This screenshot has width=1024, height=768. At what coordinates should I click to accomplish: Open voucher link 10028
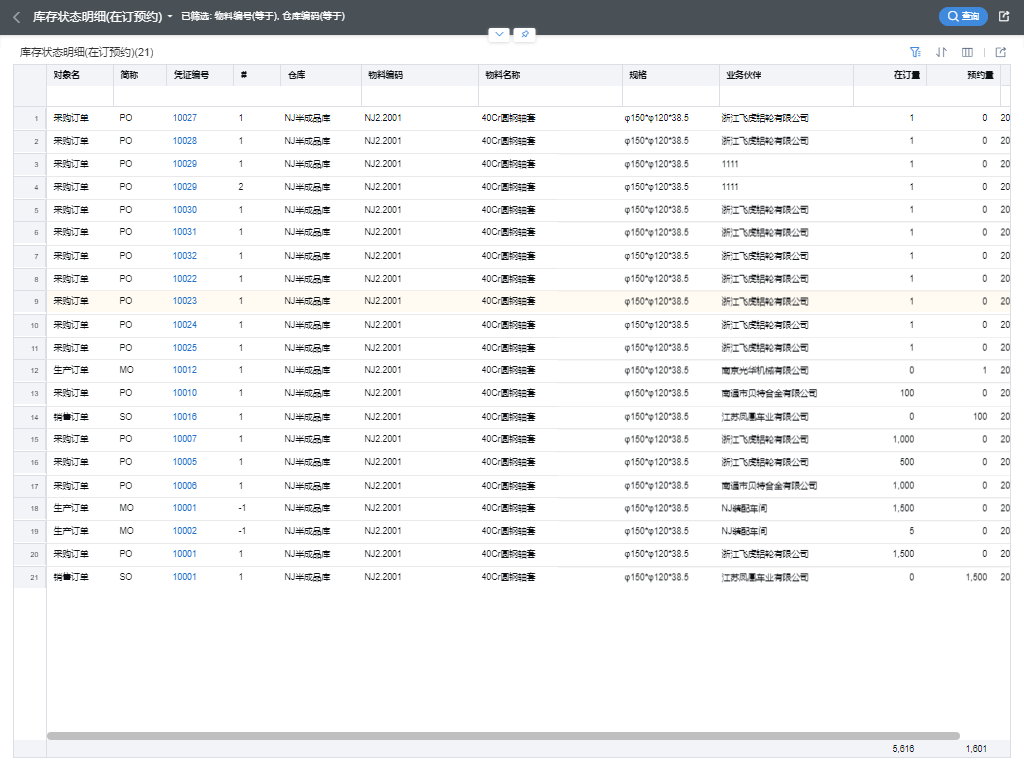click(185, 141)
